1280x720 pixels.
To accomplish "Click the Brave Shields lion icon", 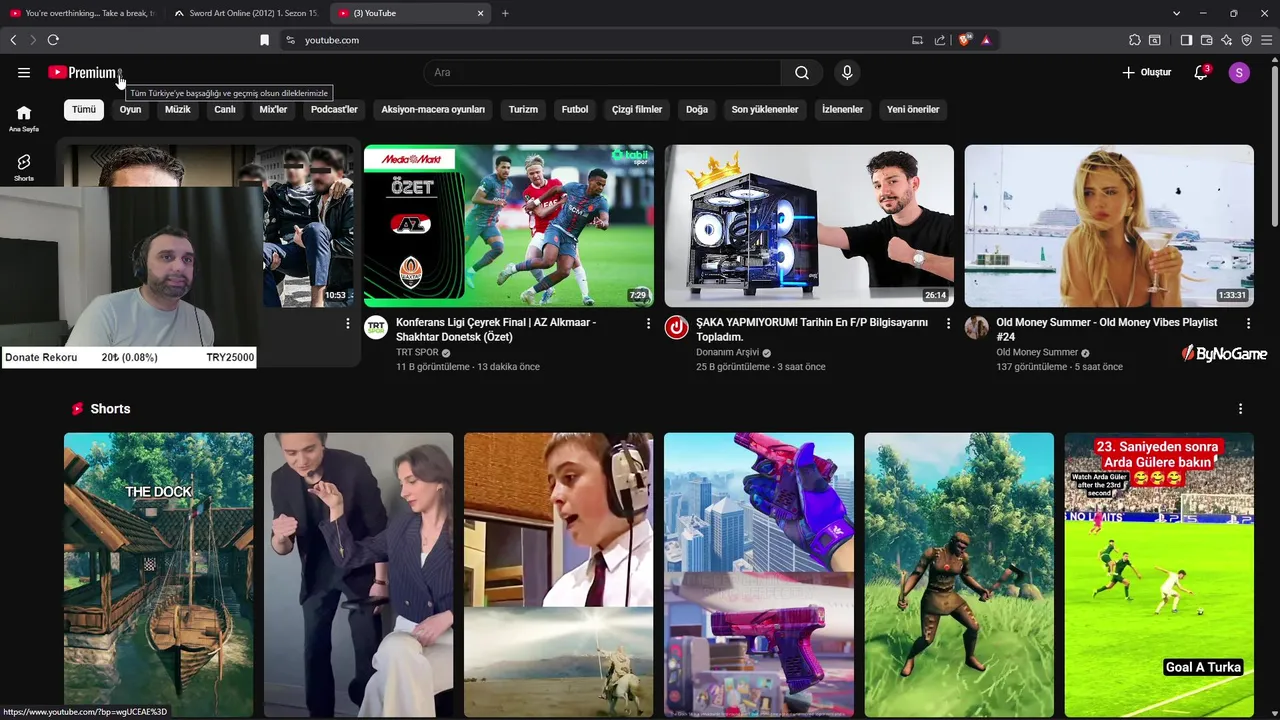I will point(964,40).
